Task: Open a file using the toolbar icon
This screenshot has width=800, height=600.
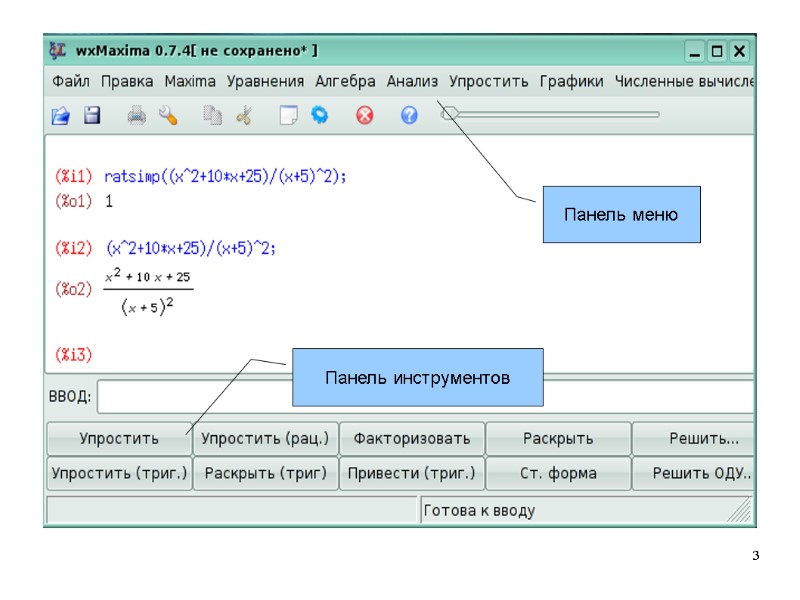Action: tap(60, 117)
